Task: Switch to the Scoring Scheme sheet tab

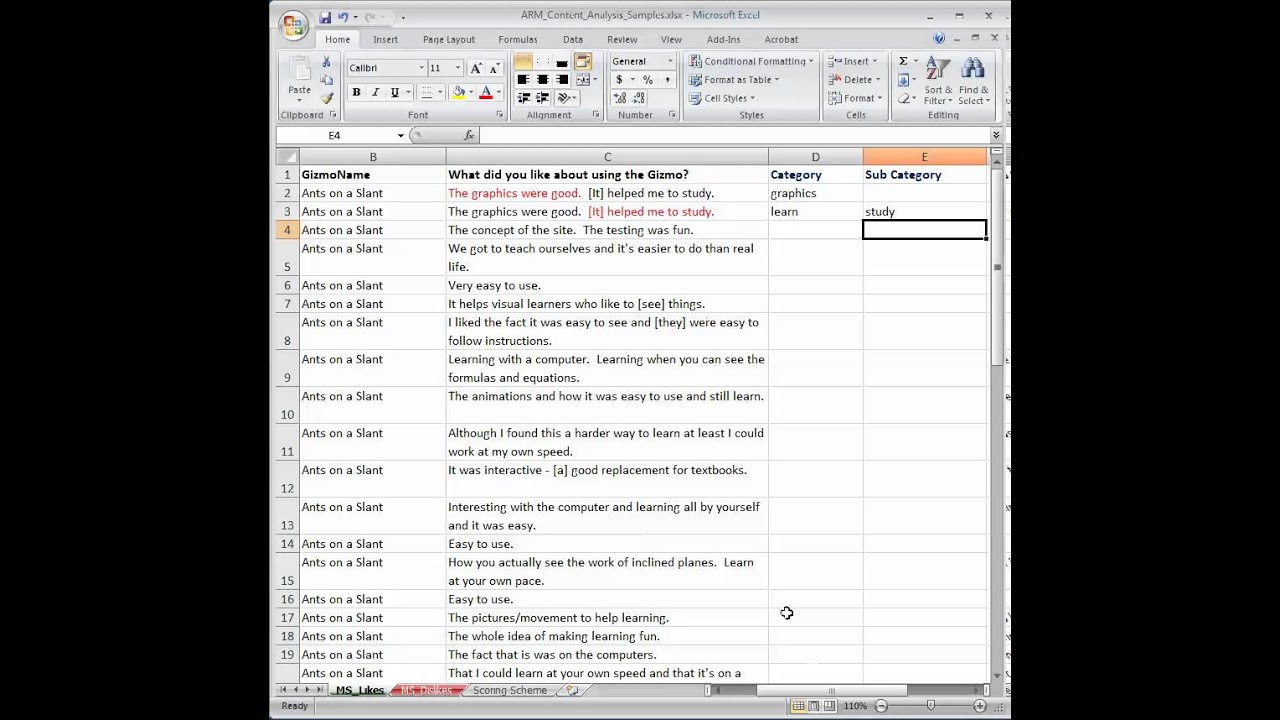Action: click(x=510, y=690)
